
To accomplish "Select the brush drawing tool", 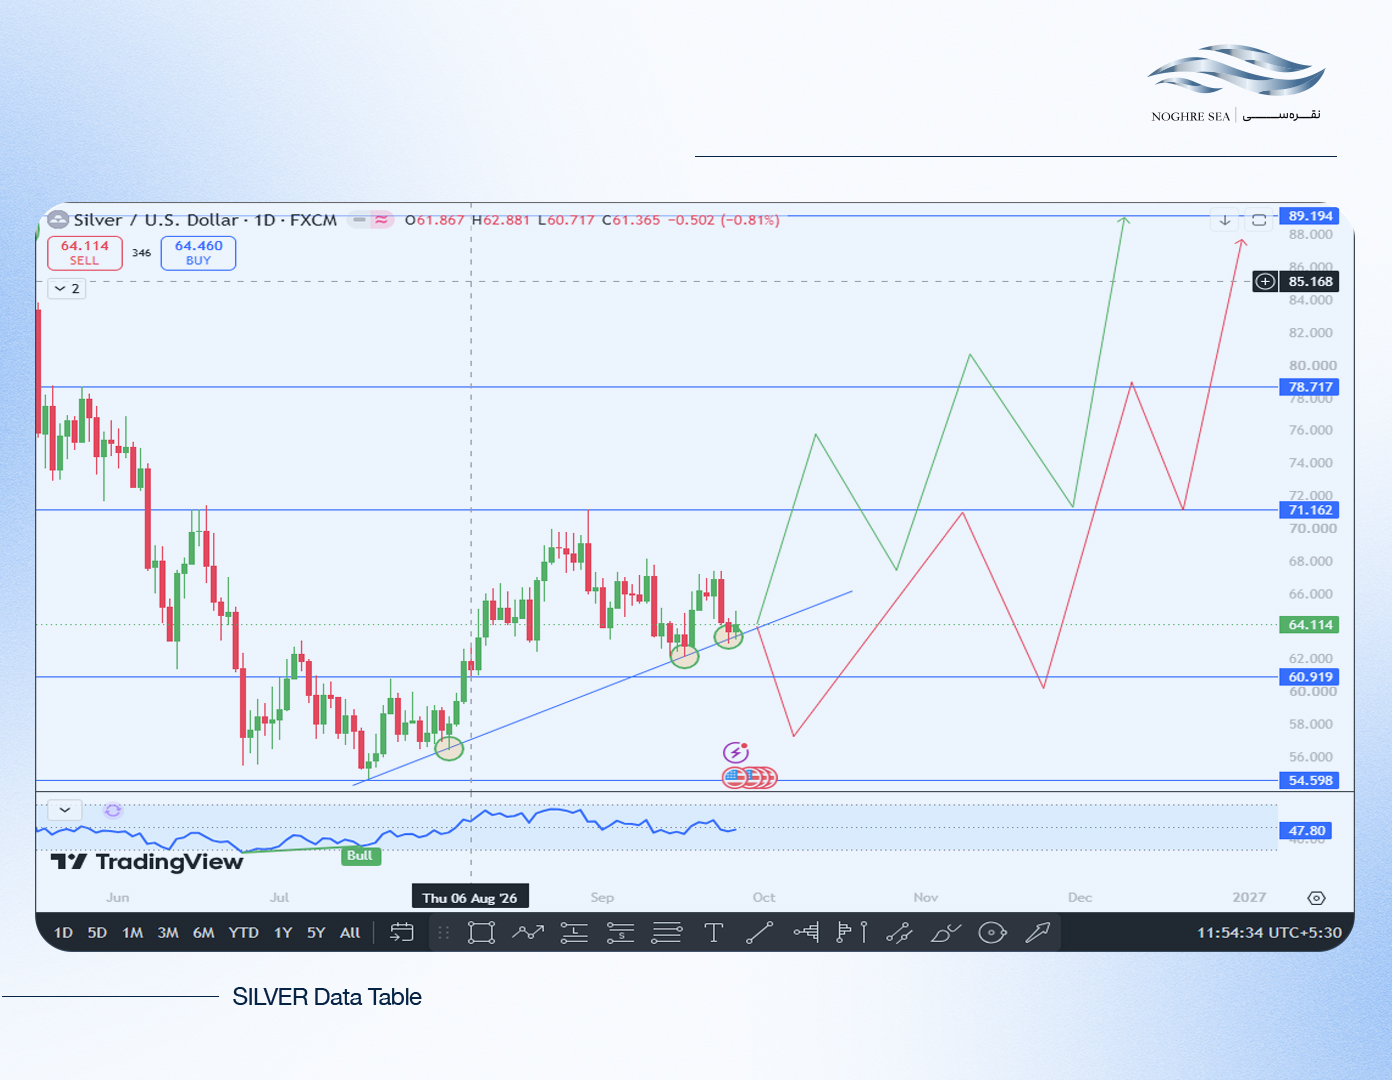I will click(x=945, y=933).
